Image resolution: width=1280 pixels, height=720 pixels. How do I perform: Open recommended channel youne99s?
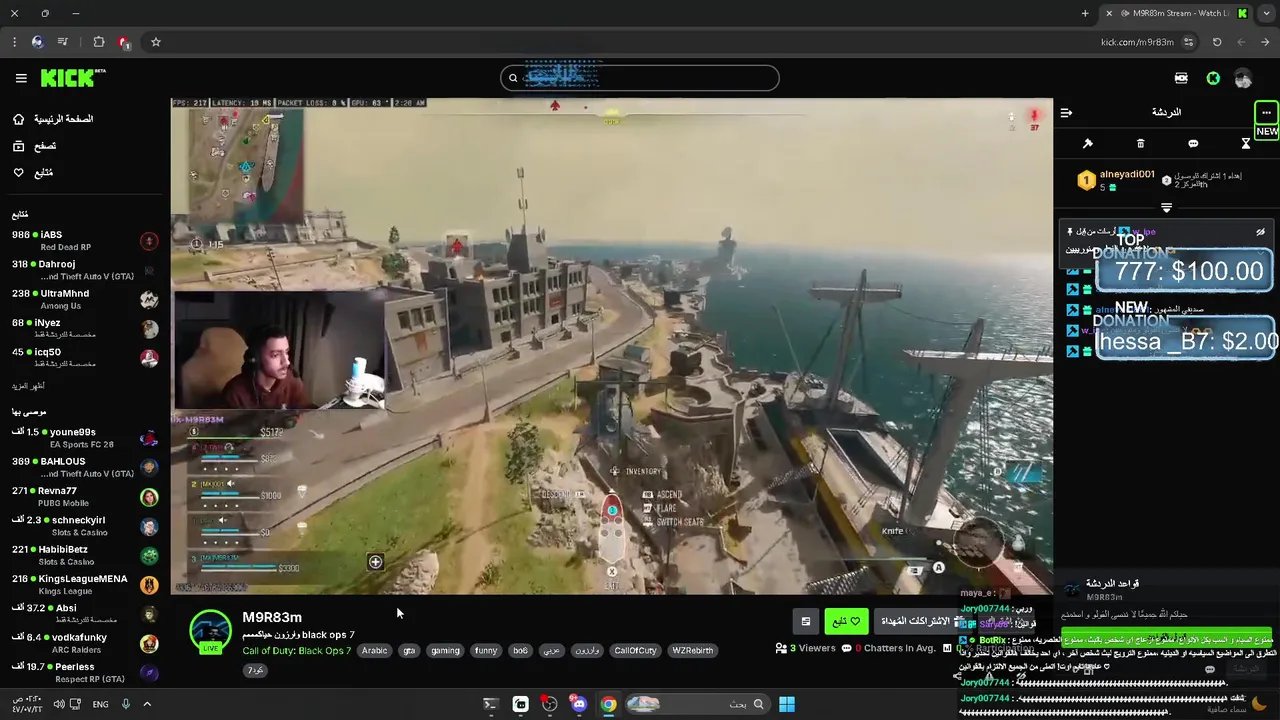(x=85, y=438)
